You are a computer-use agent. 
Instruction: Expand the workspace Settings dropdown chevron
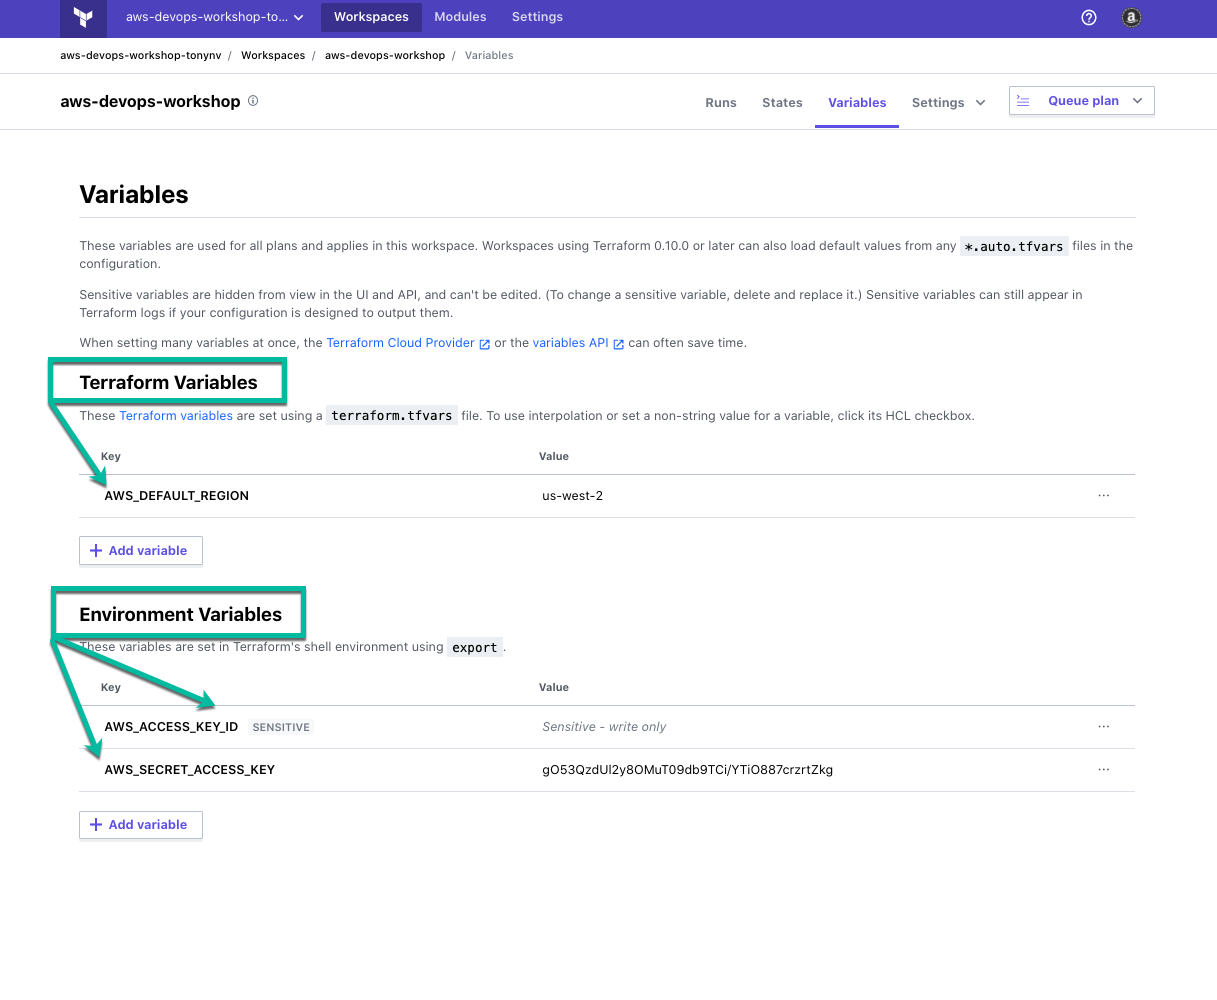pyautogui.click(x=980, y=102)
